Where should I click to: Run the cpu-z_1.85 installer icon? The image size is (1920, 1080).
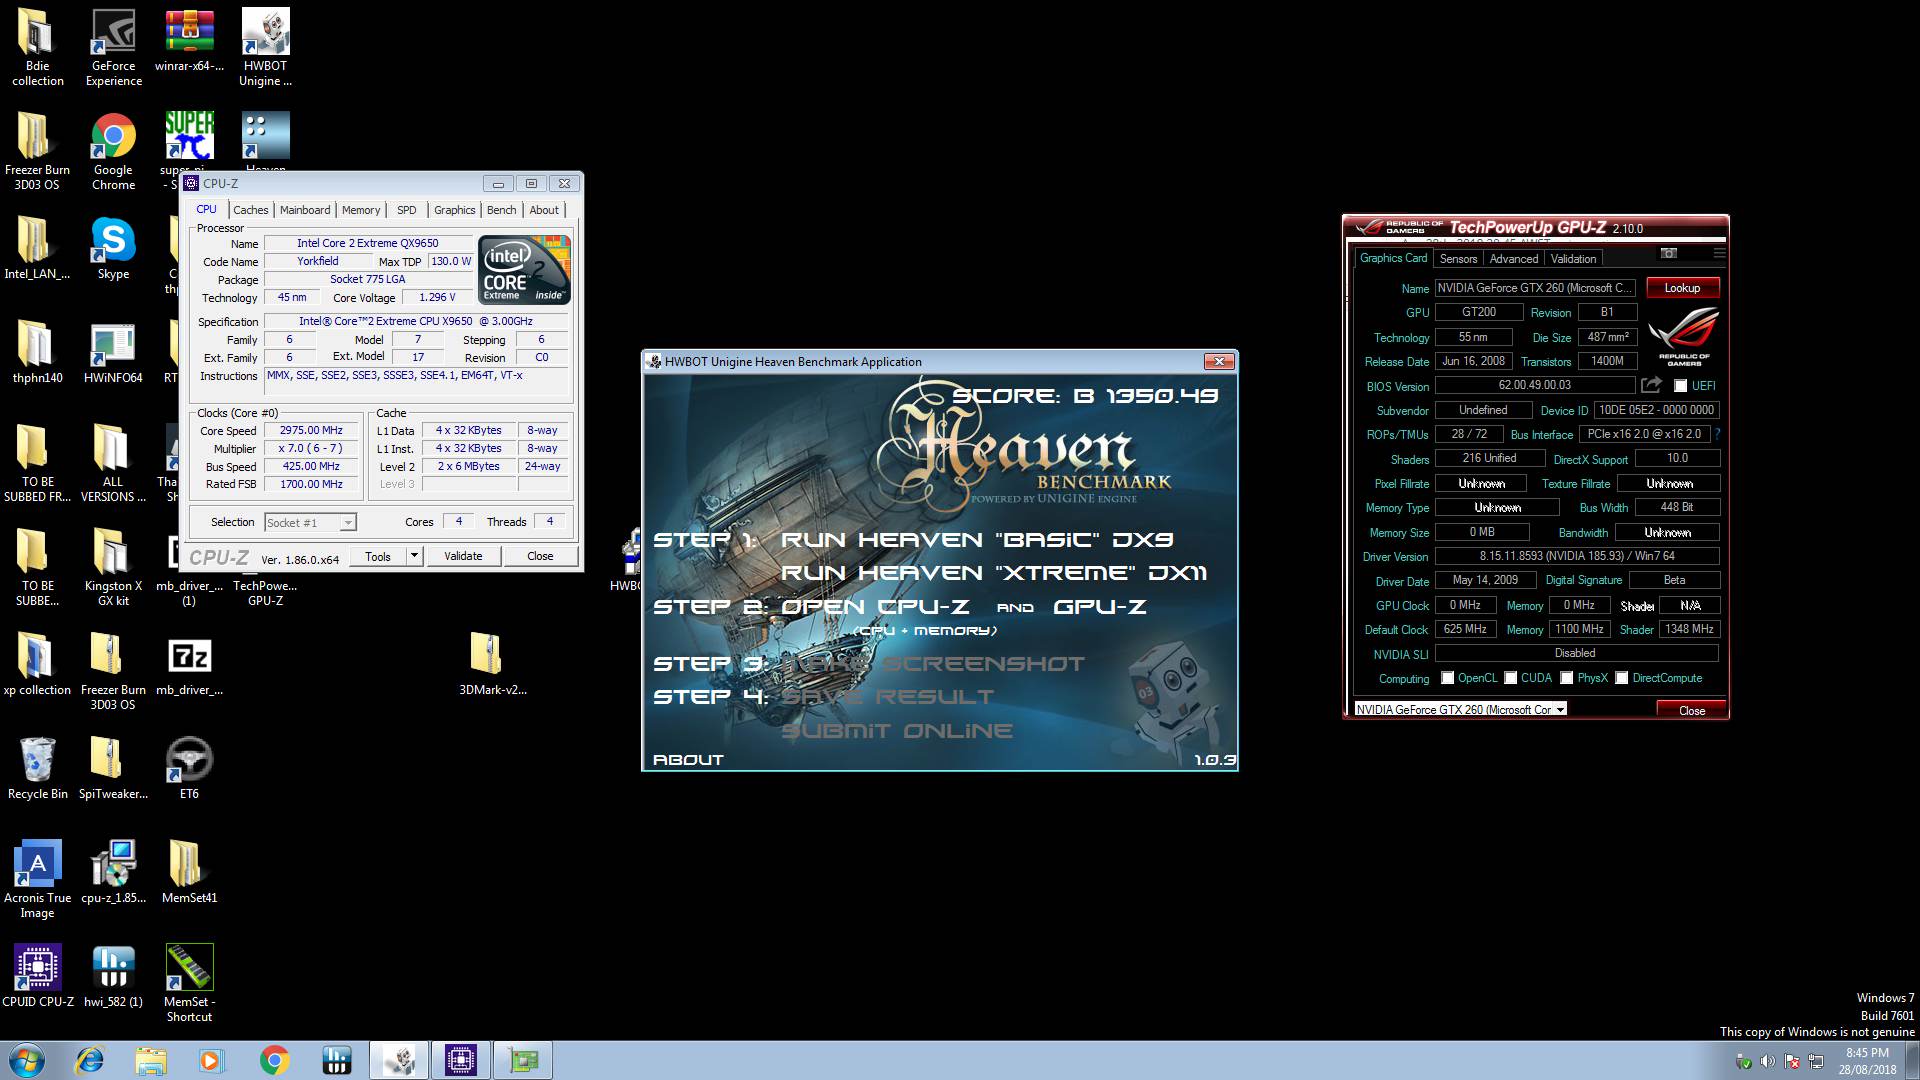113,872
